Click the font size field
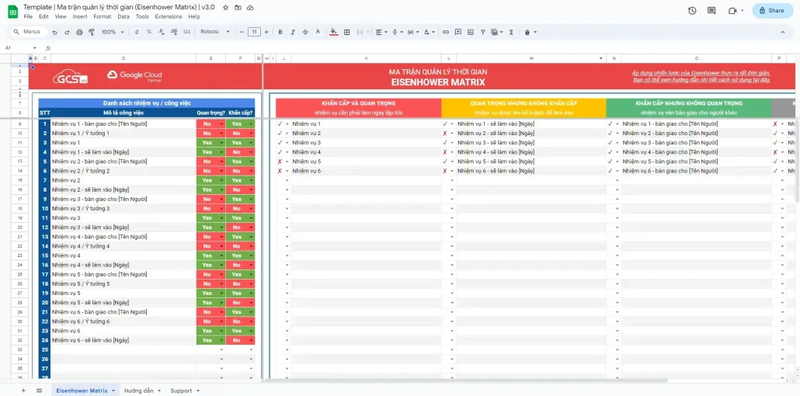The image size is (800, 396). pos(254,32)
